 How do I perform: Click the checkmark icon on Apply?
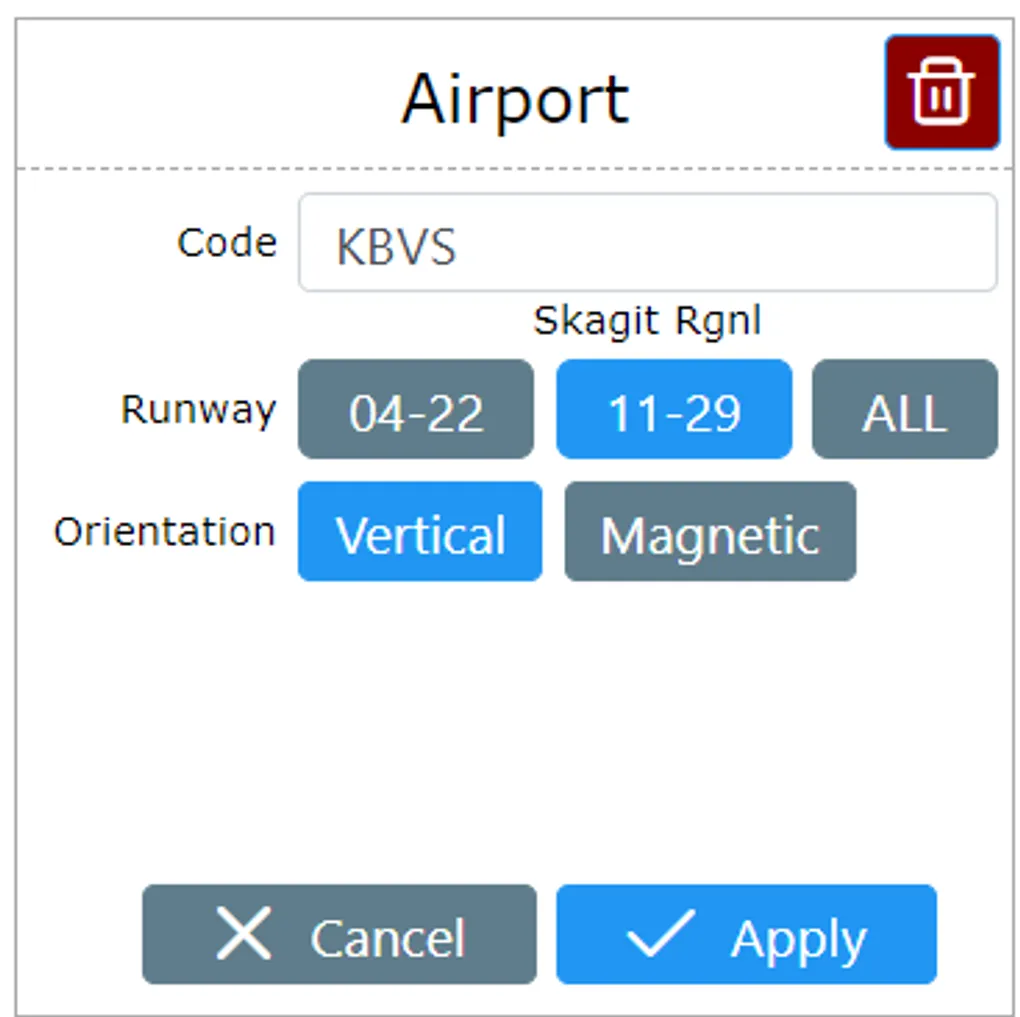(x=661, y=935)
